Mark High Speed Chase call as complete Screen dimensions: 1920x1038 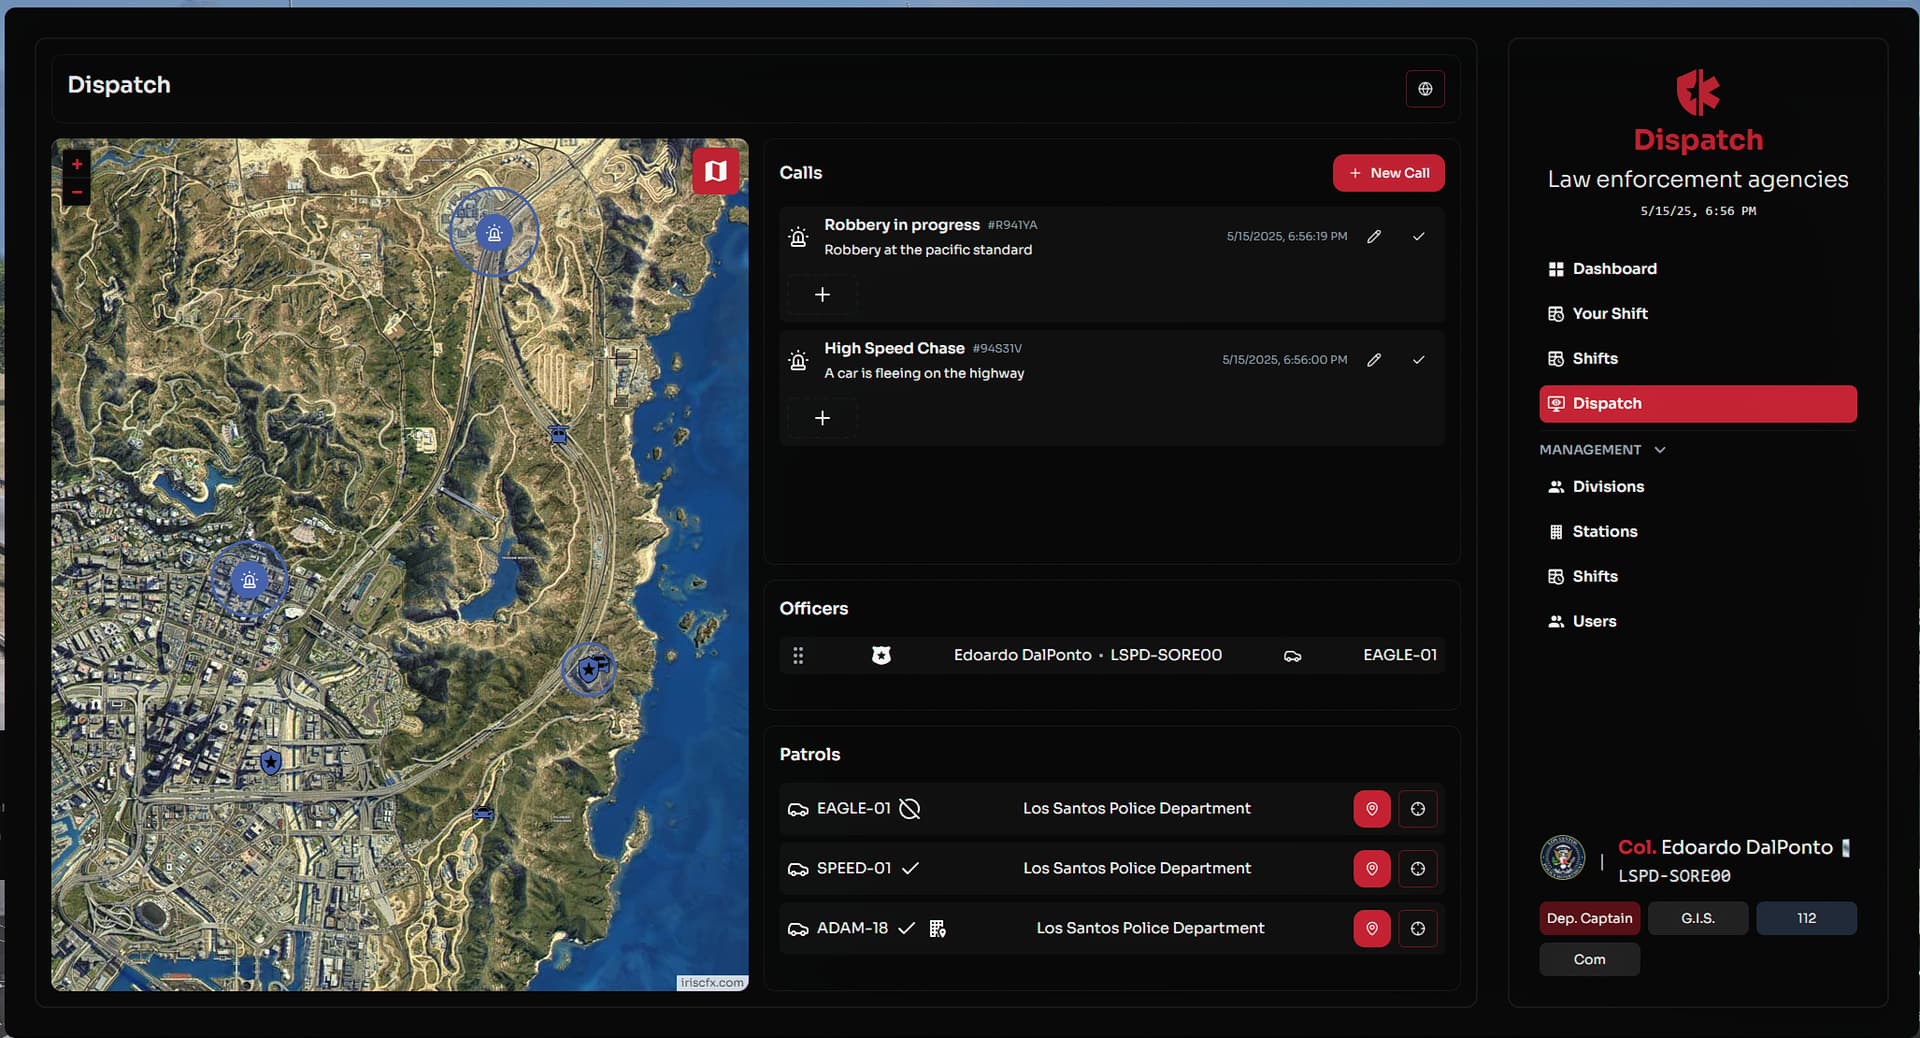click(x=1418, y=360)
